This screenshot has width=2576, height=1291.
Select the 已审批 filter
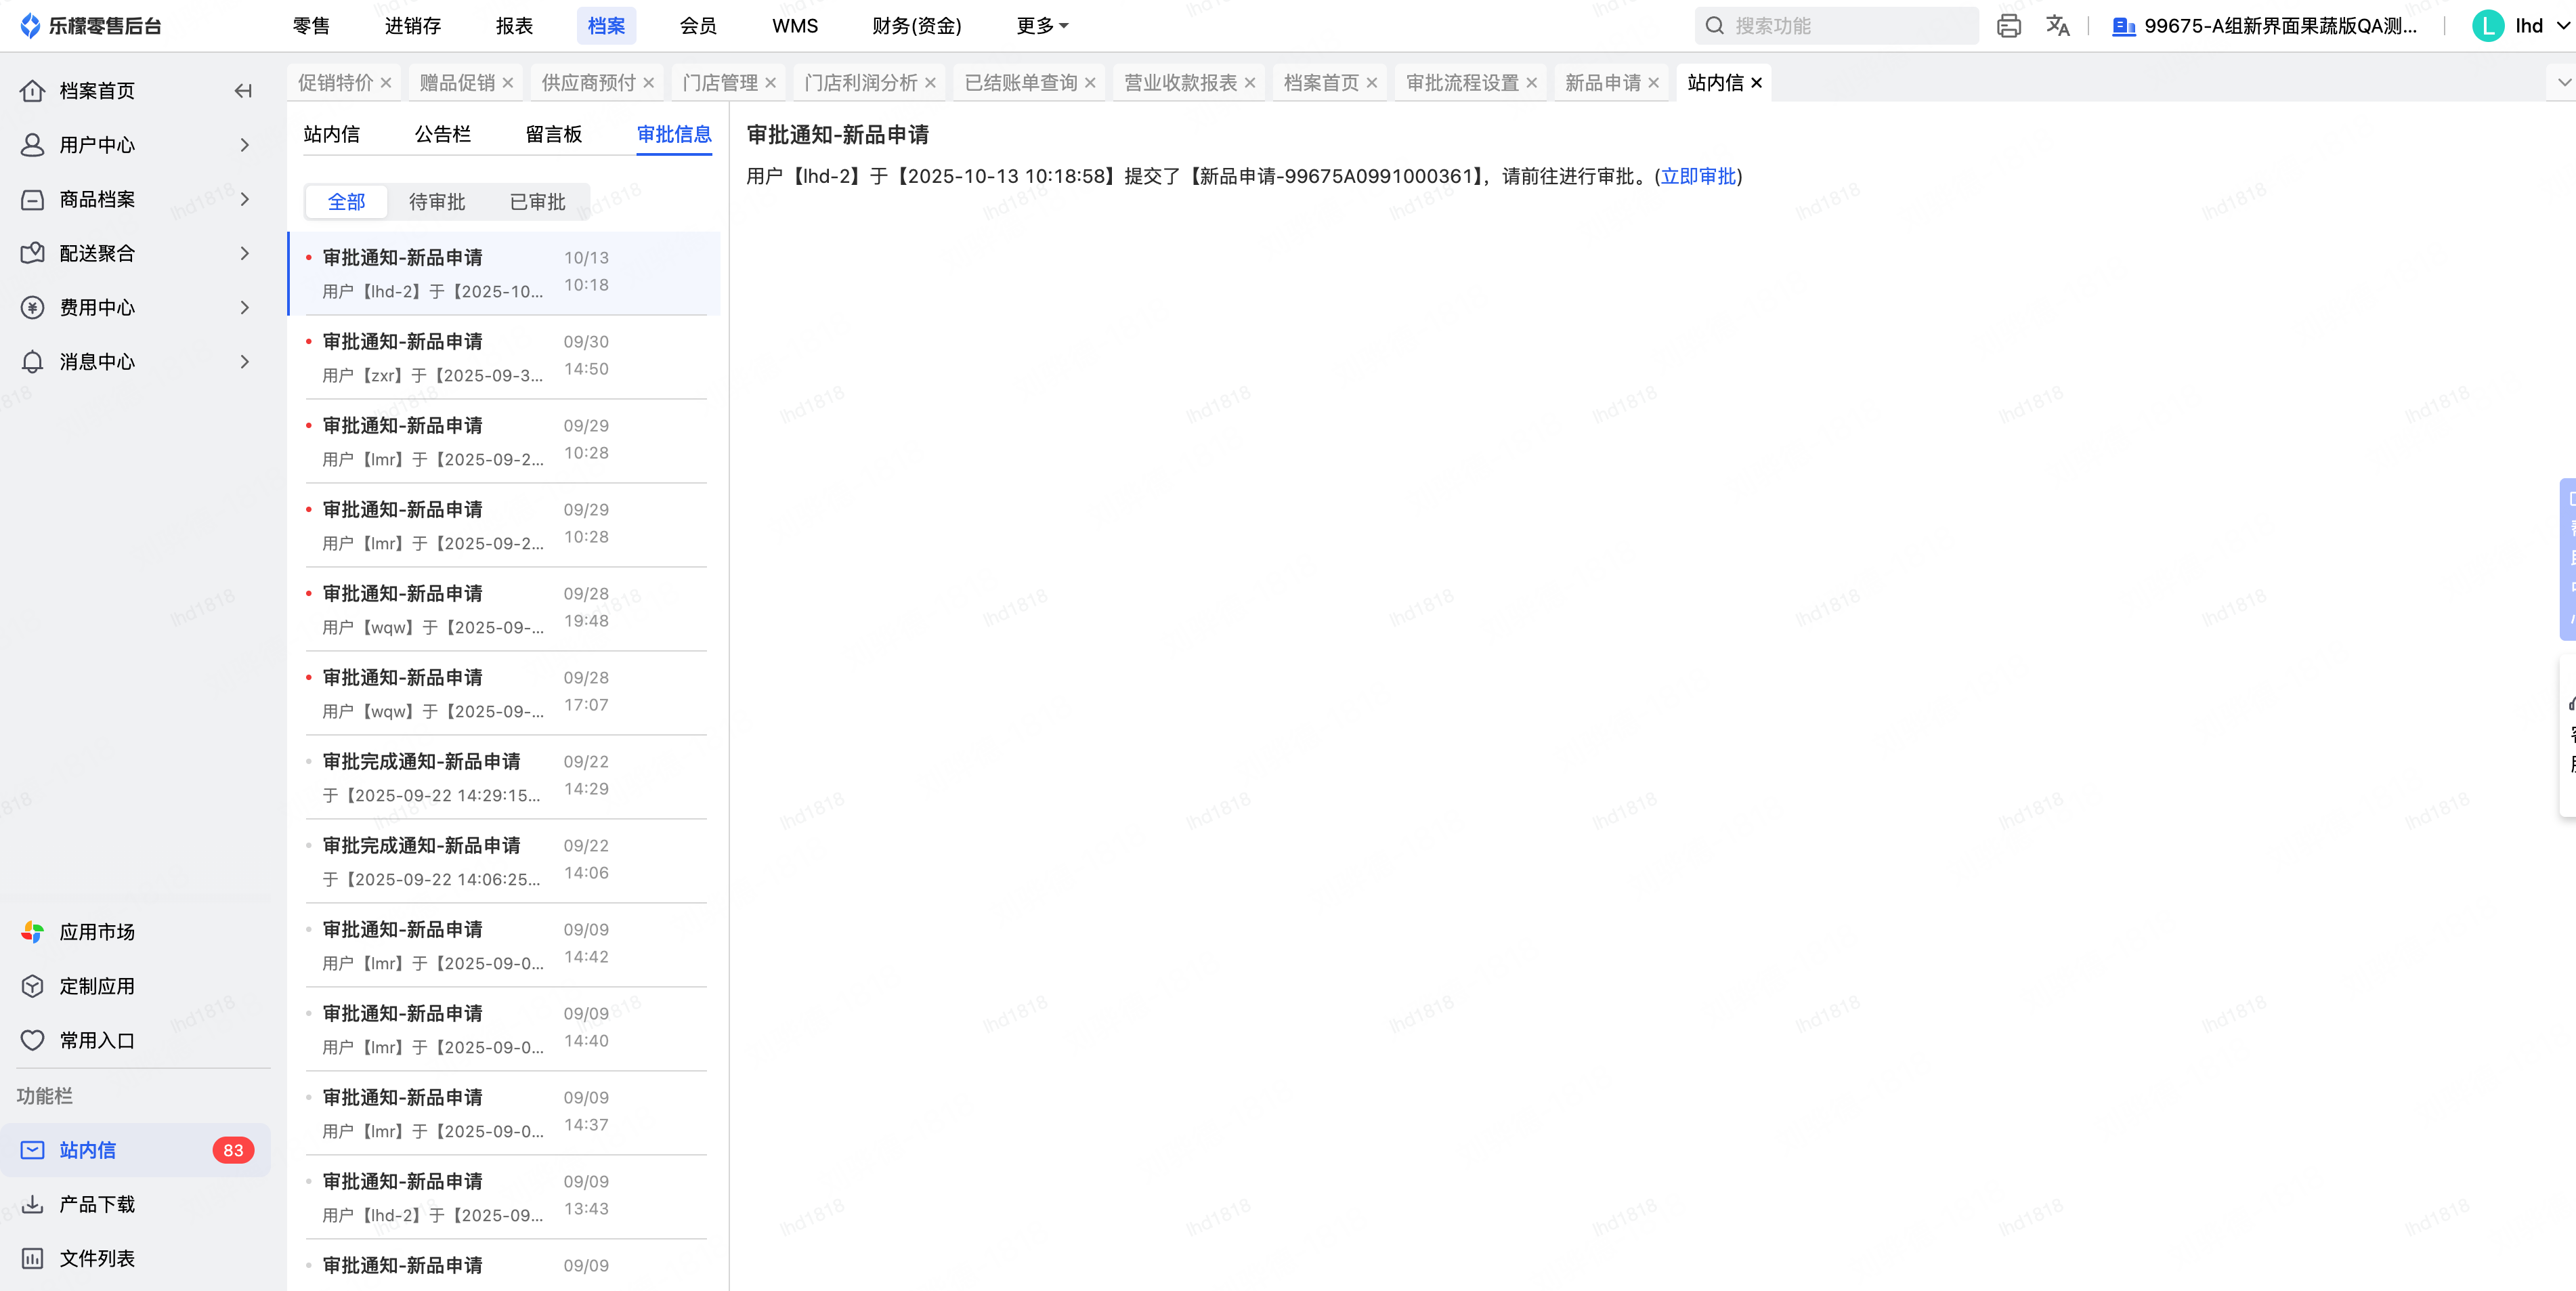click(x=537, y=202)
